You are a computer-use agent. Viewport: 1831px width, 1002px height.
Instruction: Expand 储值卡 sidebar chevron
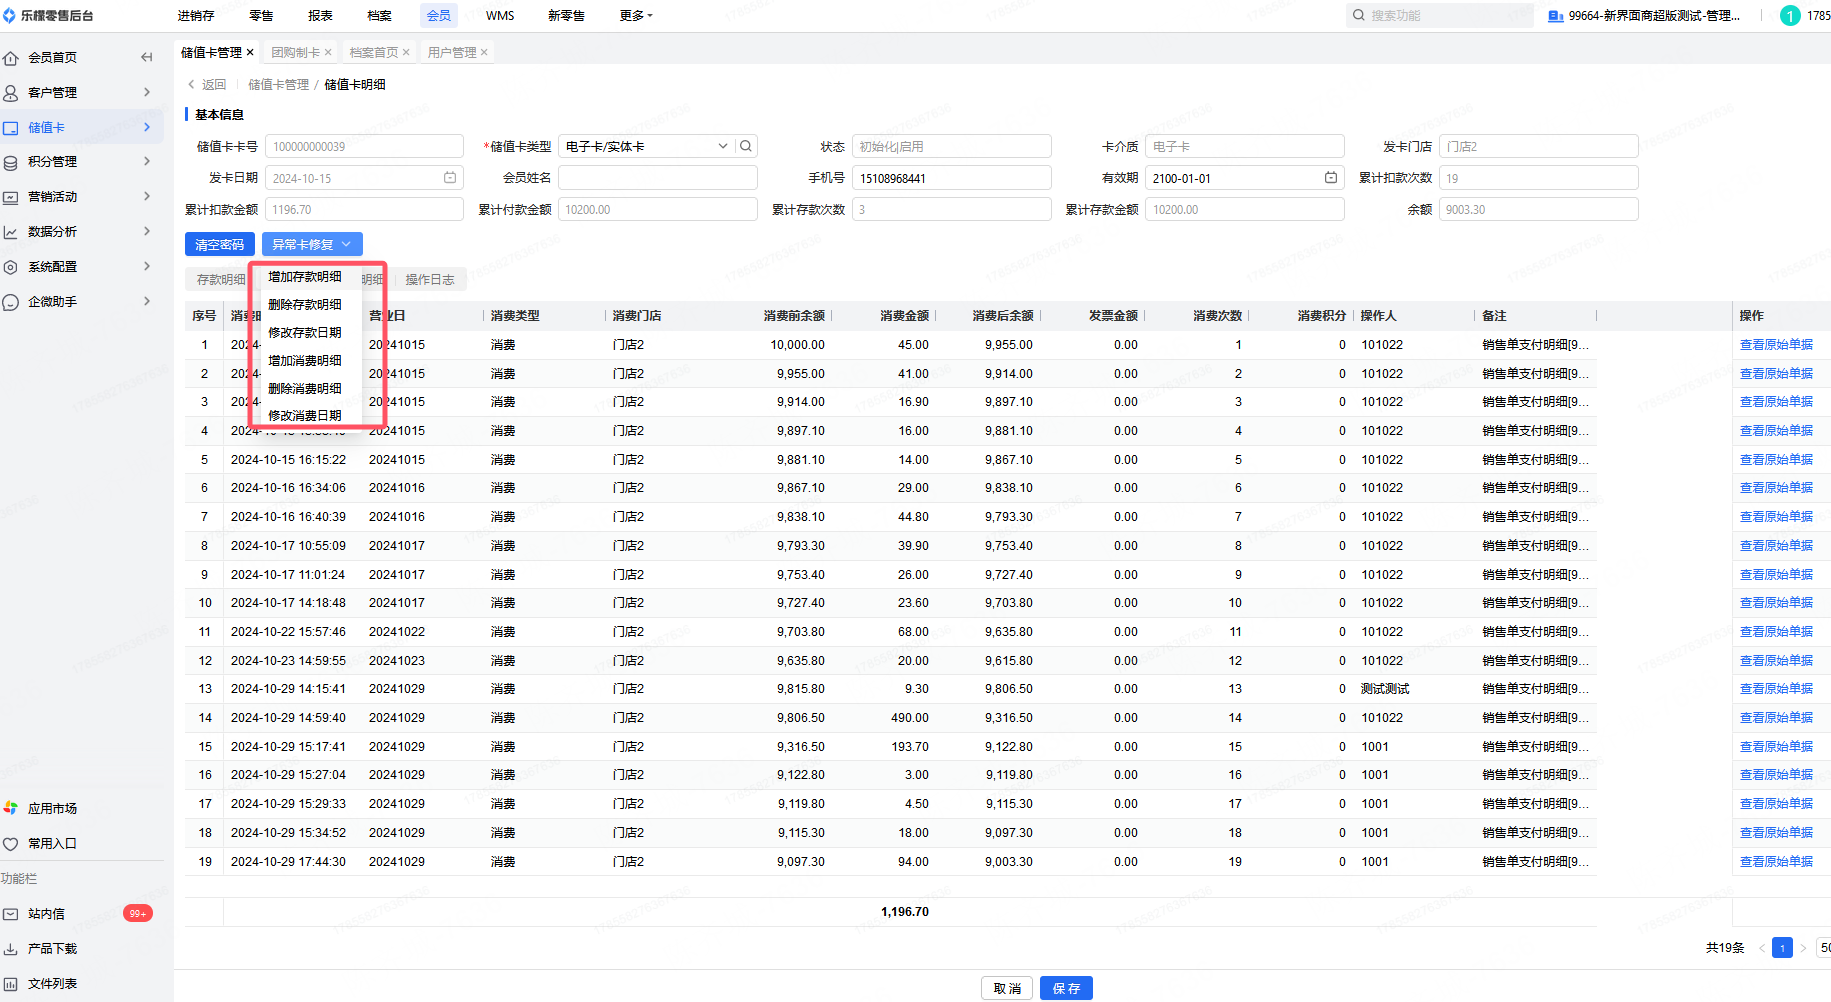[x=147, y=127]
